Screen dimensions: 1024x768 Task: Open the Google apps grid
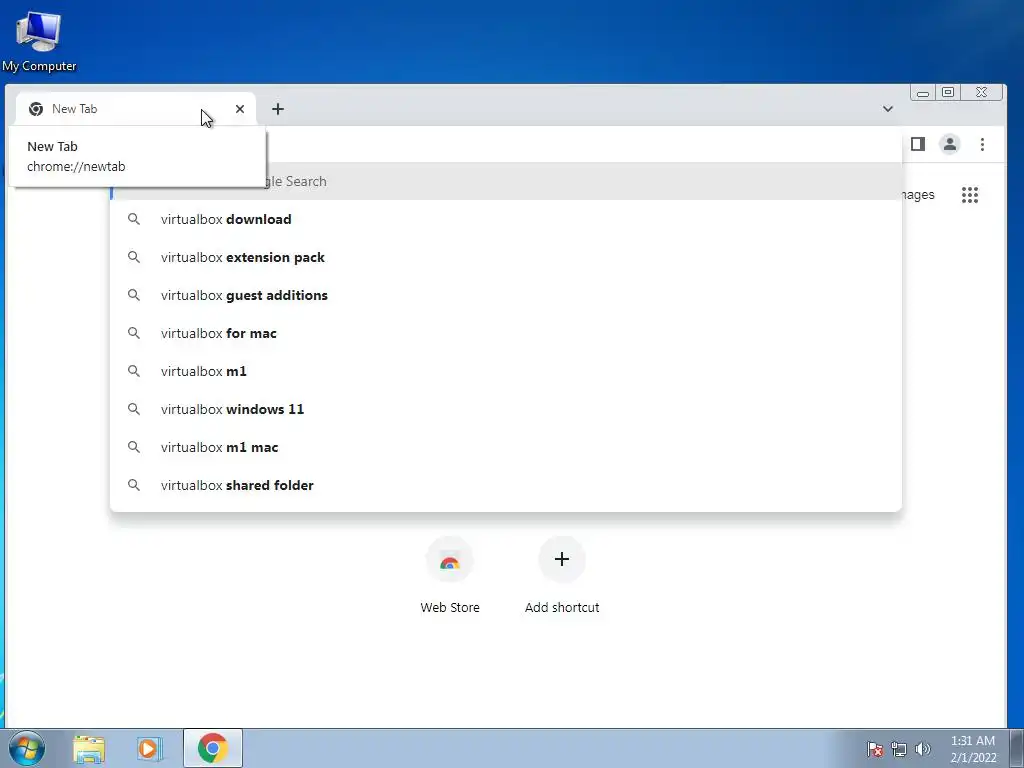(970, 195)
